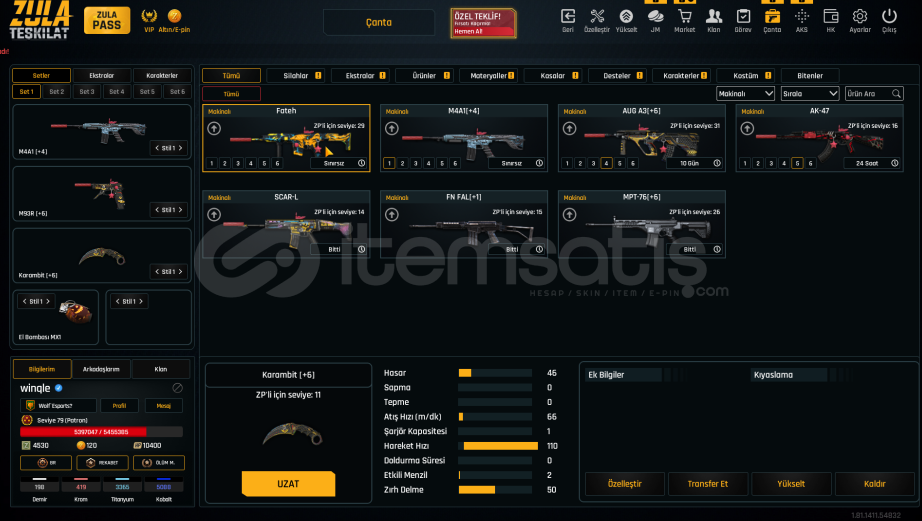Click the Kaldır button
Screen dimensions: 922x521
[x=875, y=484]
